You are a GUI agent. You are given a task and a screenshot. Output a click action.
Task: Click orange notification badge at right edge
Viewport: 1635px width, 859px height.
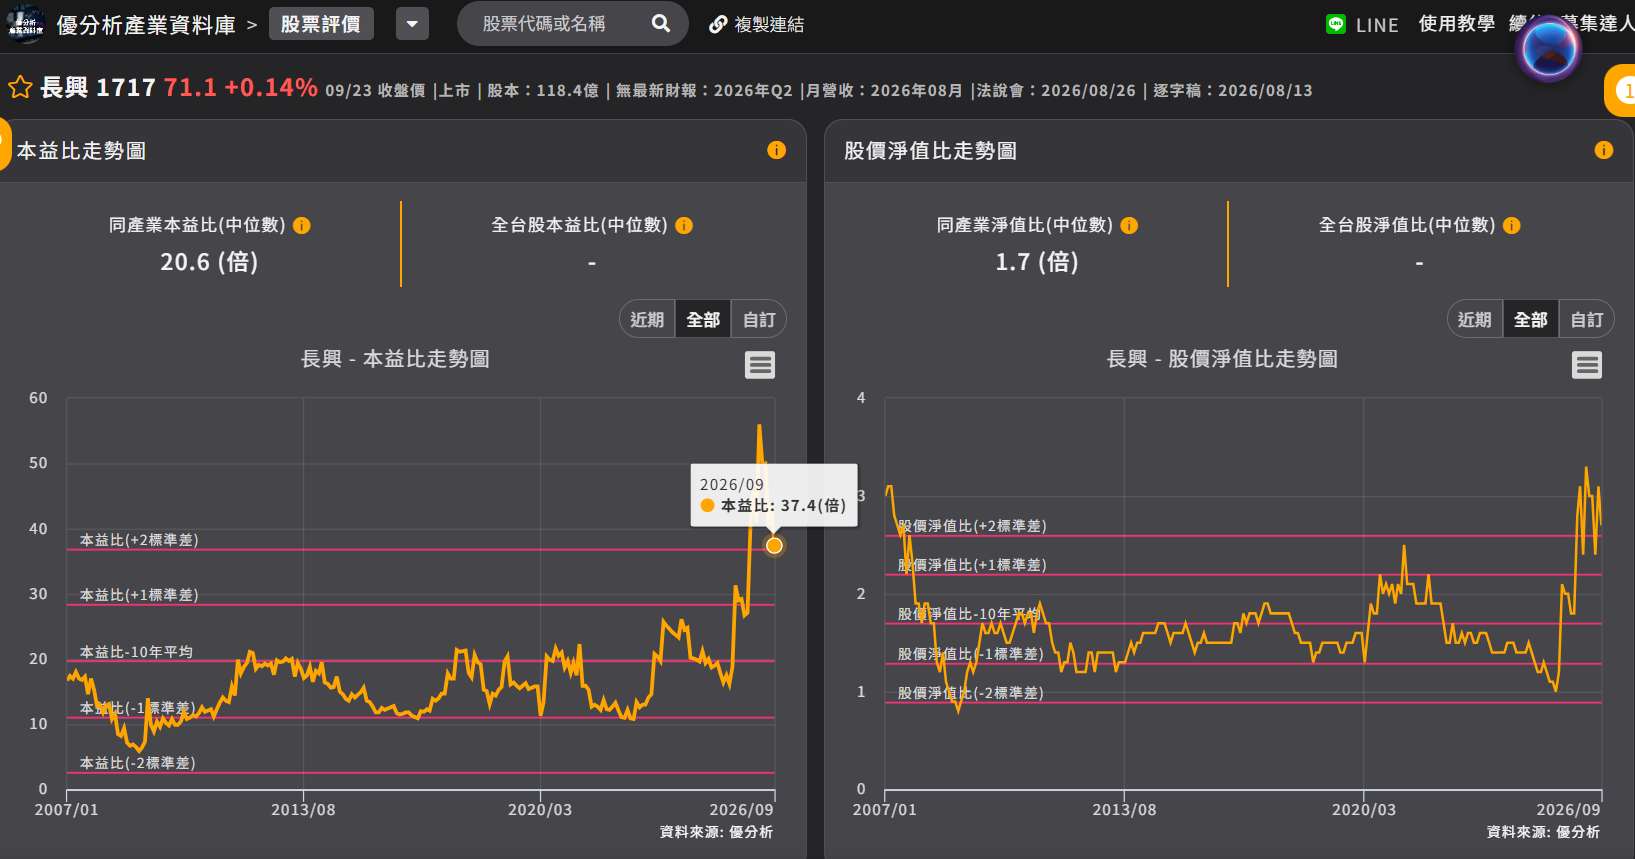point(1622,90)
